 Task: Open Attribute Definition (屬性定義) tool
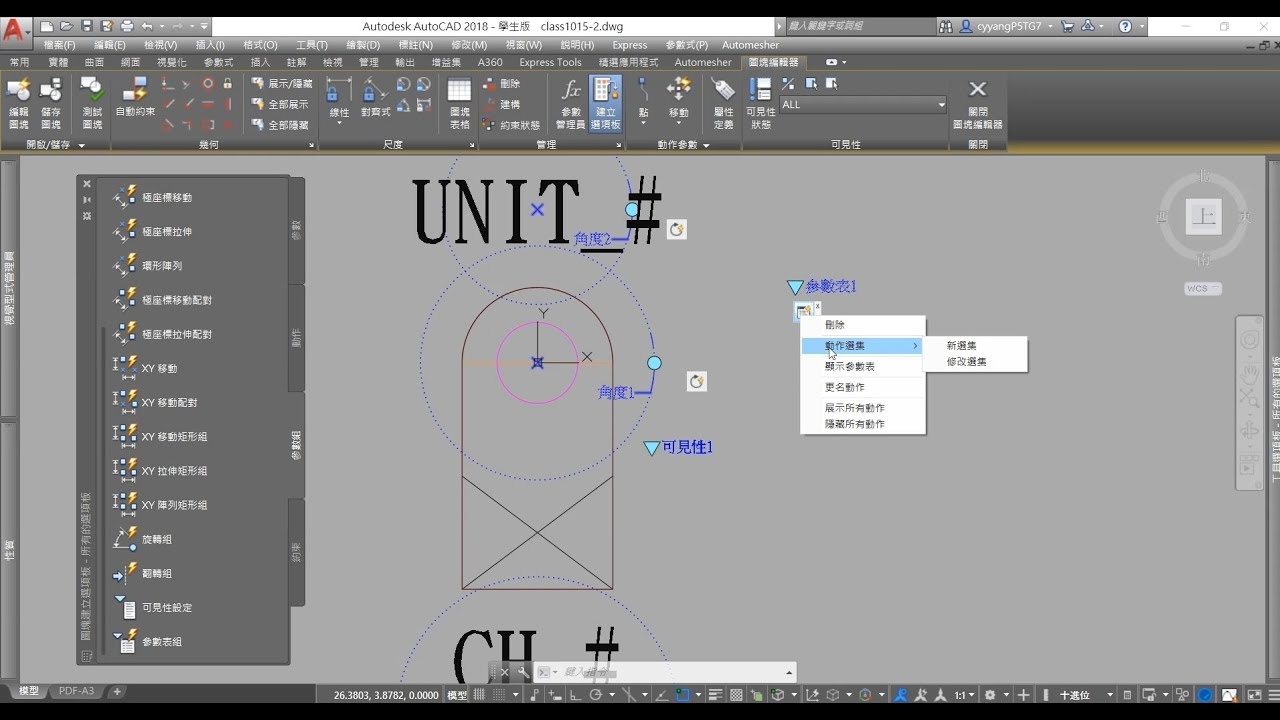723,103
